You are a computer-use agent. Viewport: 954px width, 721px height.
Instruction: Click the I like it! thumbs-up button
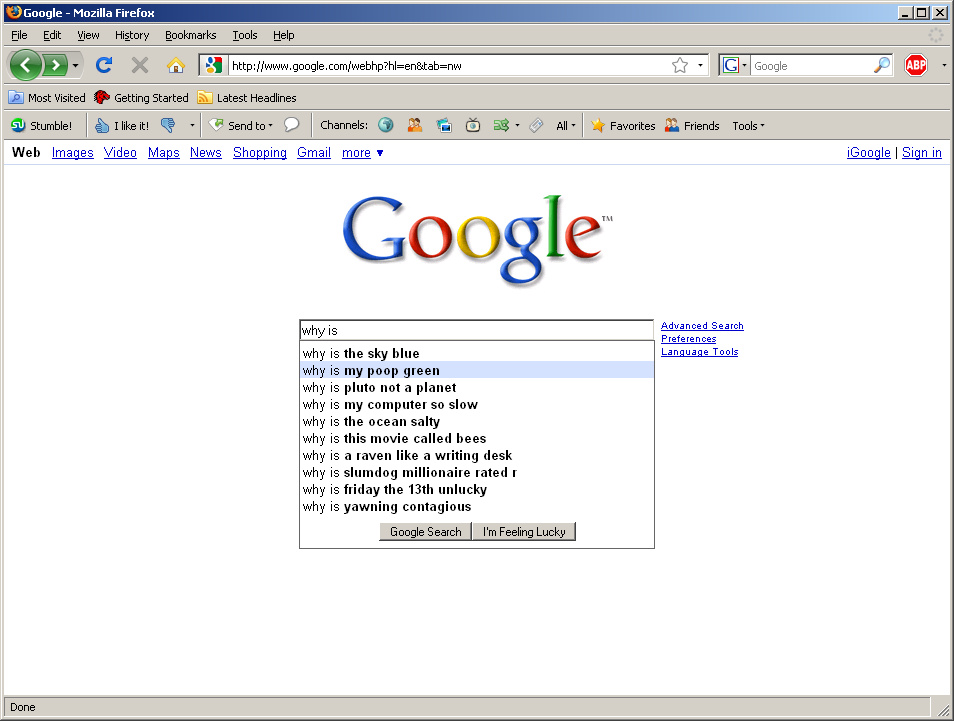point(122,126)
